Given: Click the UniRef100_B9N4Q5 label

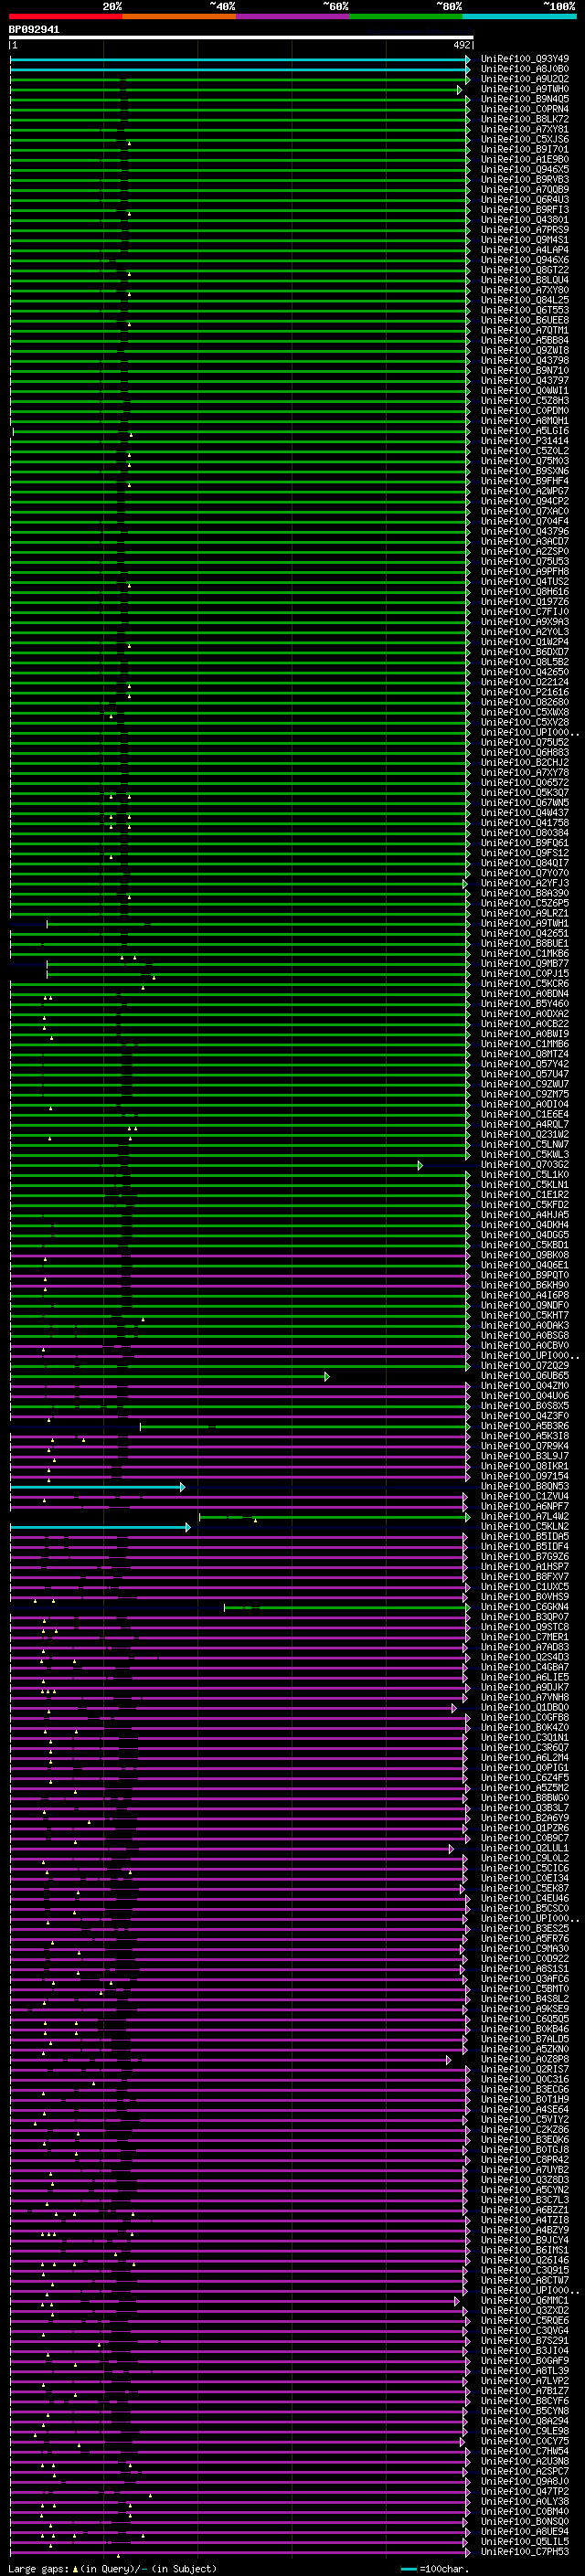Looking at the screenshot, I should point(525,99).
